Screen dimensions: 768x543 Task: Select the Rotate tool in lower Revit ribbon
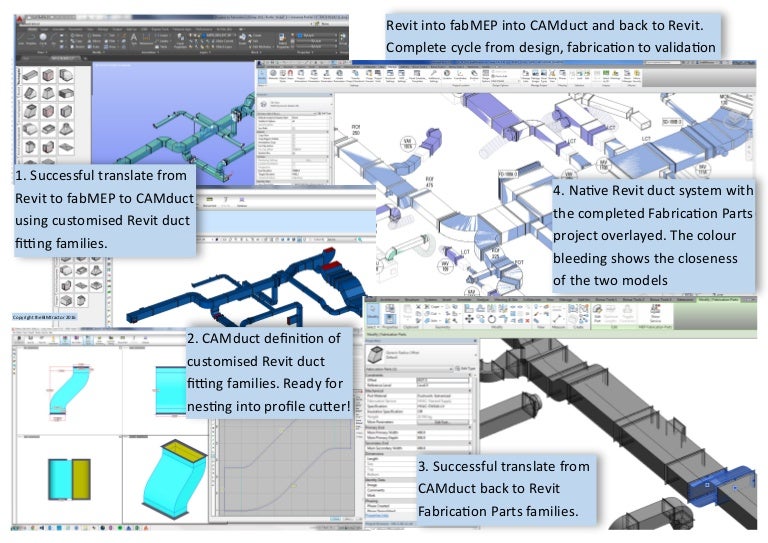click(492, 319)
